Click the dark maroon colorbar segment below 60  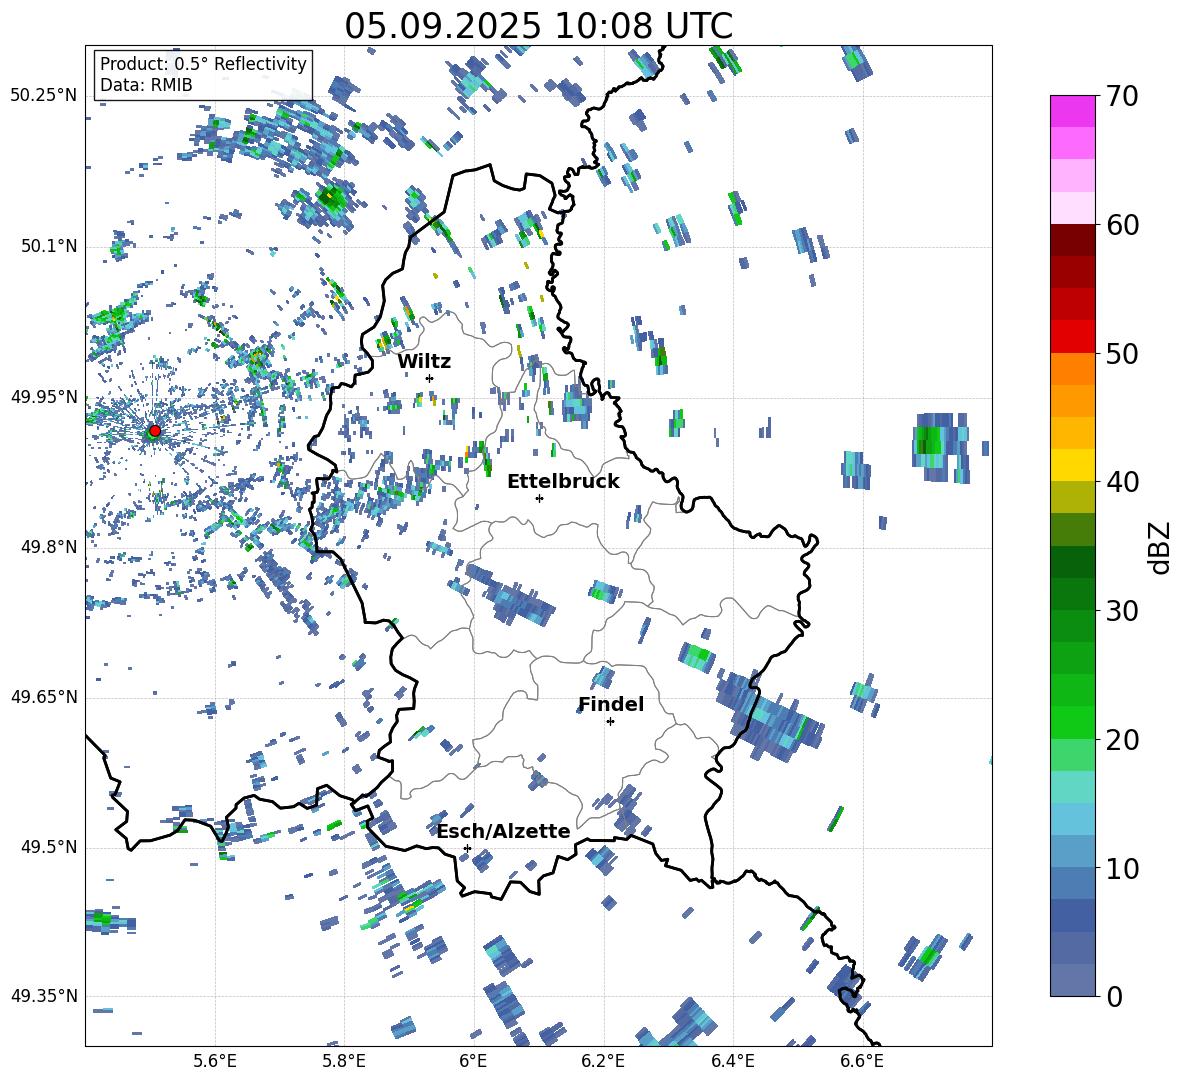click(1072, 240)
